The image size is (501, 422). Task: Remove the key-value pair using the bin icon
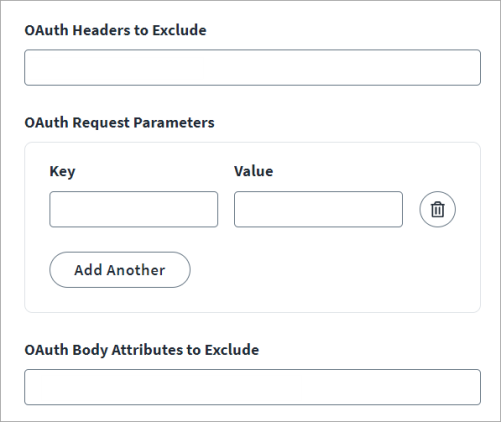tap(437, 209)
